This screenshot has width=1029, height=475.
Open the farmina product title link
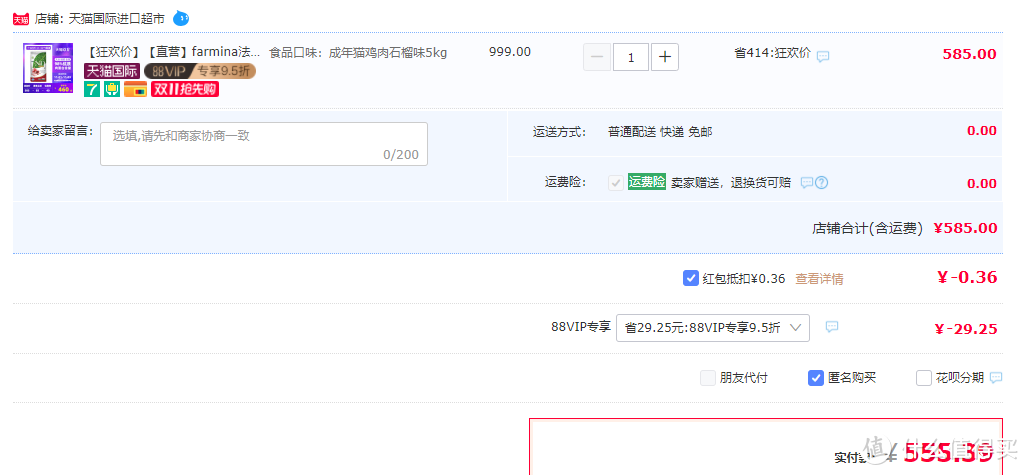(x=174, y=52)
